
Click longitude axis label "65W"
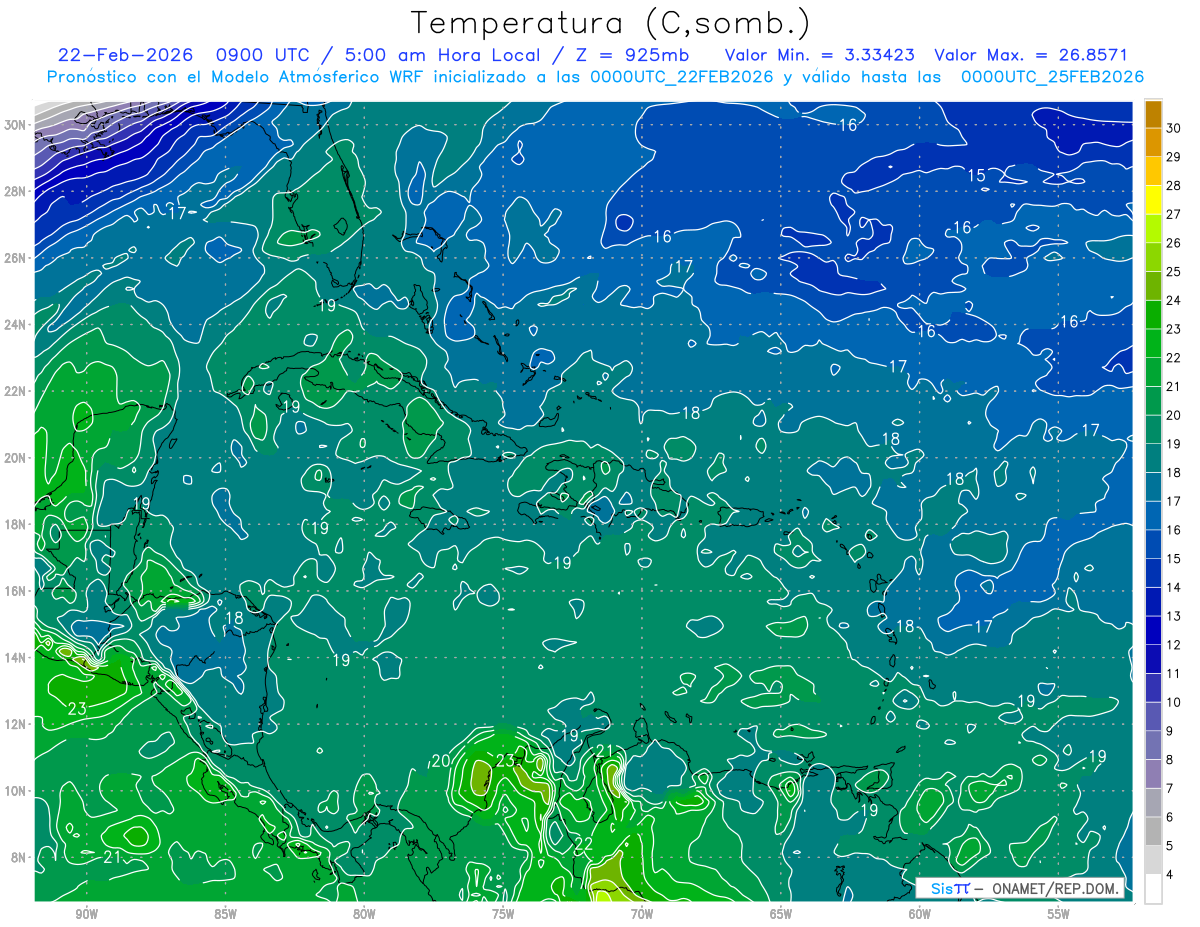[x=781, y=914]
